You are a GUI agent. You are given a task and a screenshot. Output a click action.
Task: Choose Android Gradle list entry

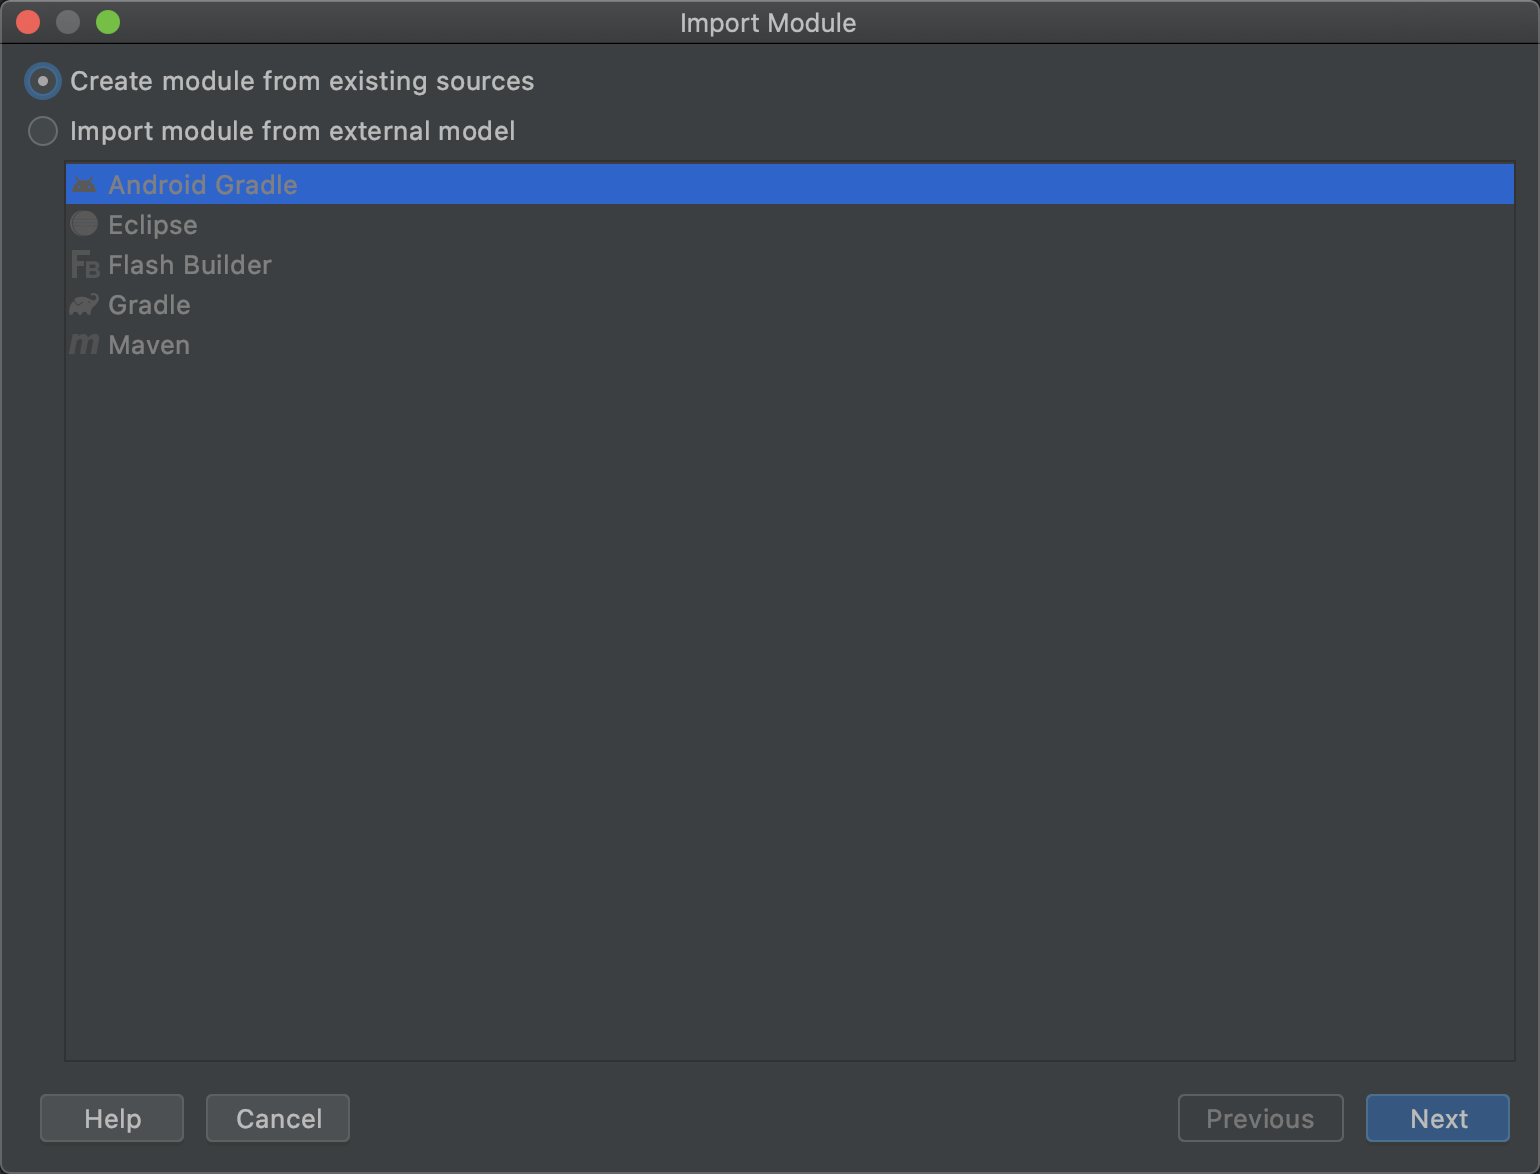pos(790,184)
